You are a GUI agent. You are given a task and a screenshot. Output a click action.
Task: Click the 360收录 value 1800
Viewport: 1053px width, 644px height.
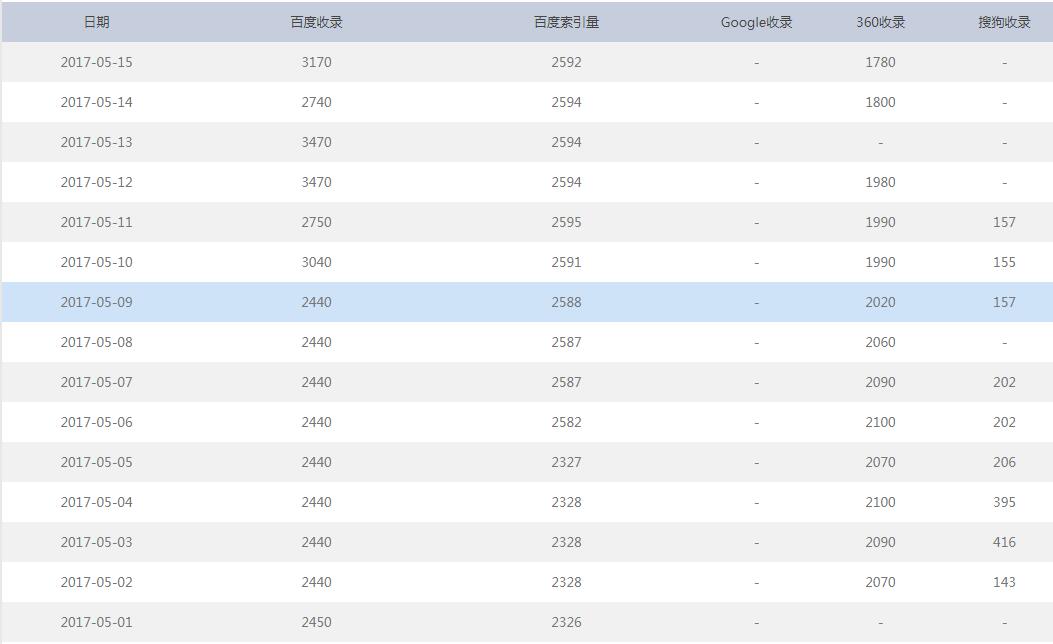pyautogui.click(x=880, y=102)
